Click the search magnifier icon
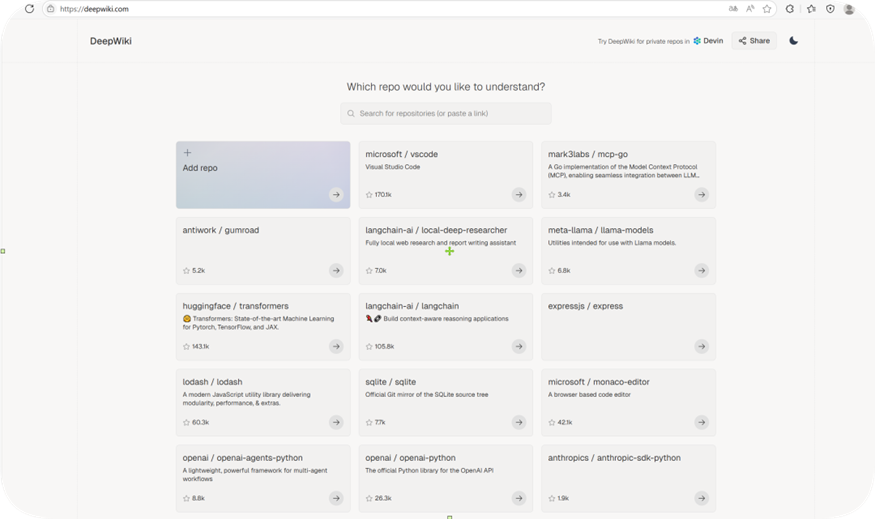875x519 pixels. [351, 113]
